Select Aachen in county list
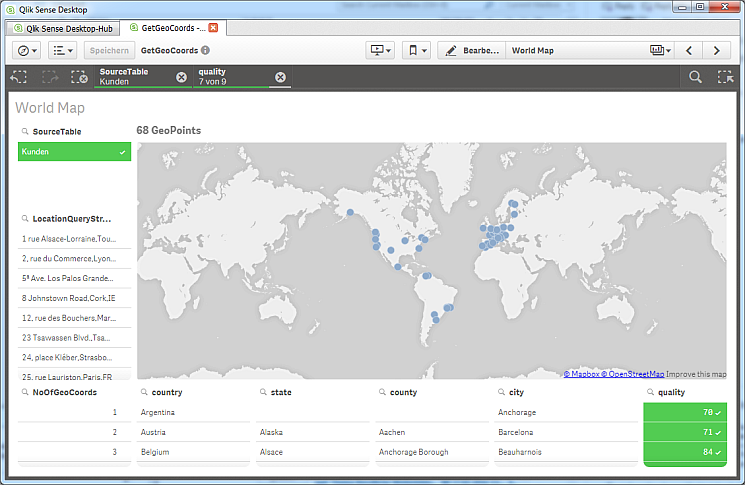 tap(432, 432)
